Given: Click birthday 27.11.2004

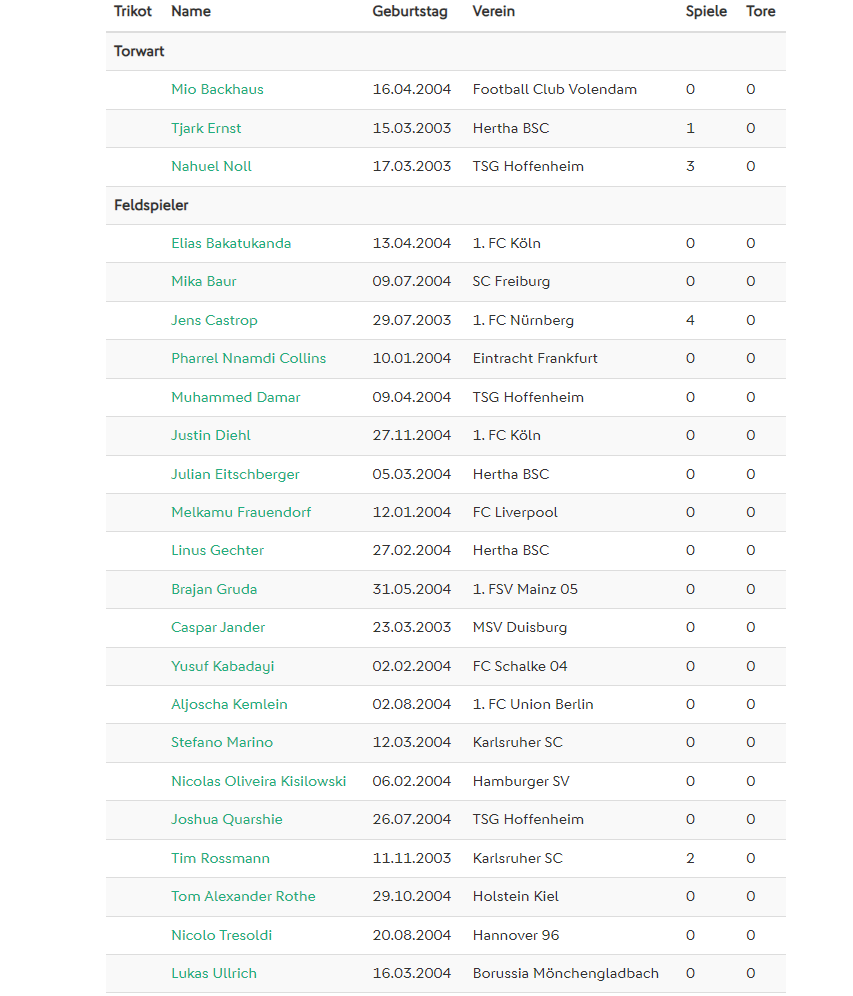Looking at the screenshot, I should (412, 435).
